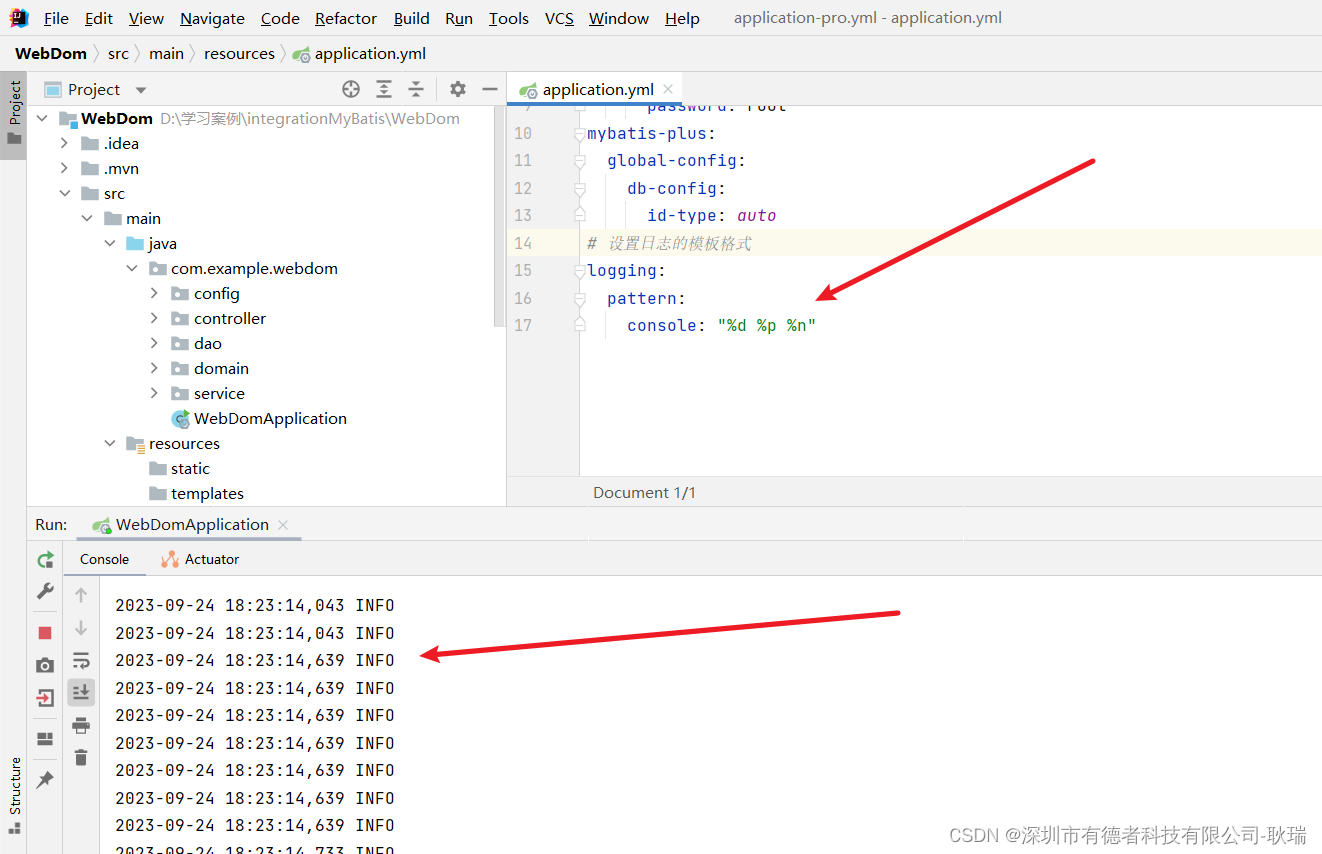Click the wrench icon in Run panel
This screenshot has height=854, width=1322.
45,591
